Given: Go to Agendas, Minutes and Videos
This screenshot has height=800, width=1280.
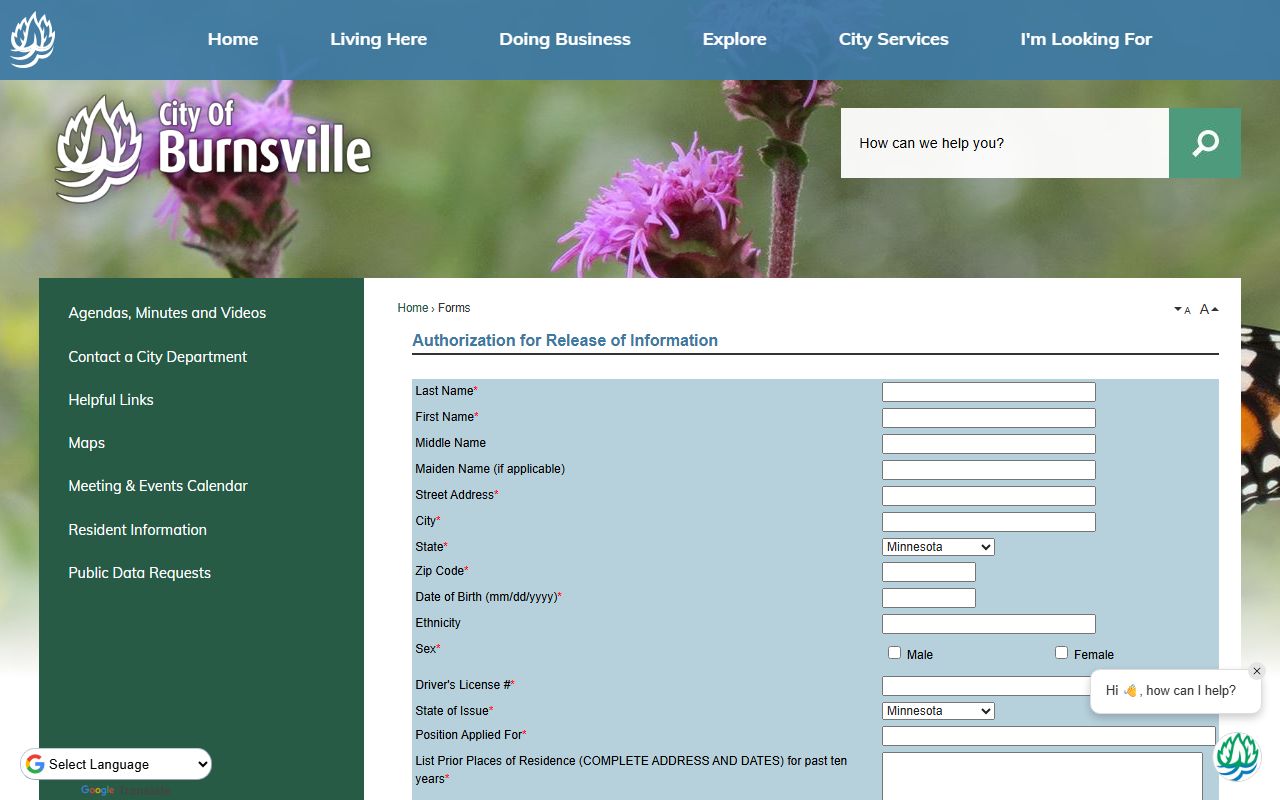Looking at the screenshot, I should click(167, 313).
